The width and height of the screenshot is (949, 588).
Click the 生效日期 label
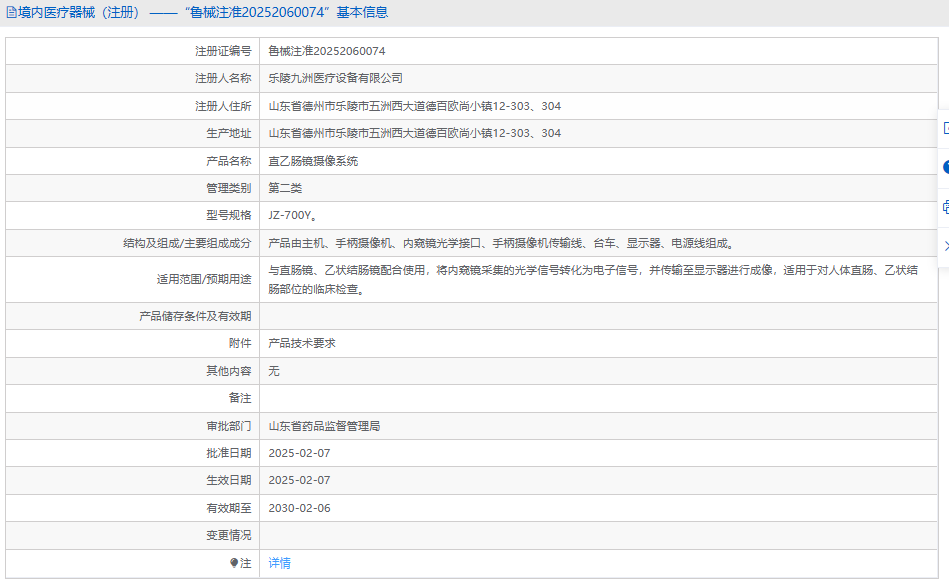pyautogui.click(x=228, y=480)
